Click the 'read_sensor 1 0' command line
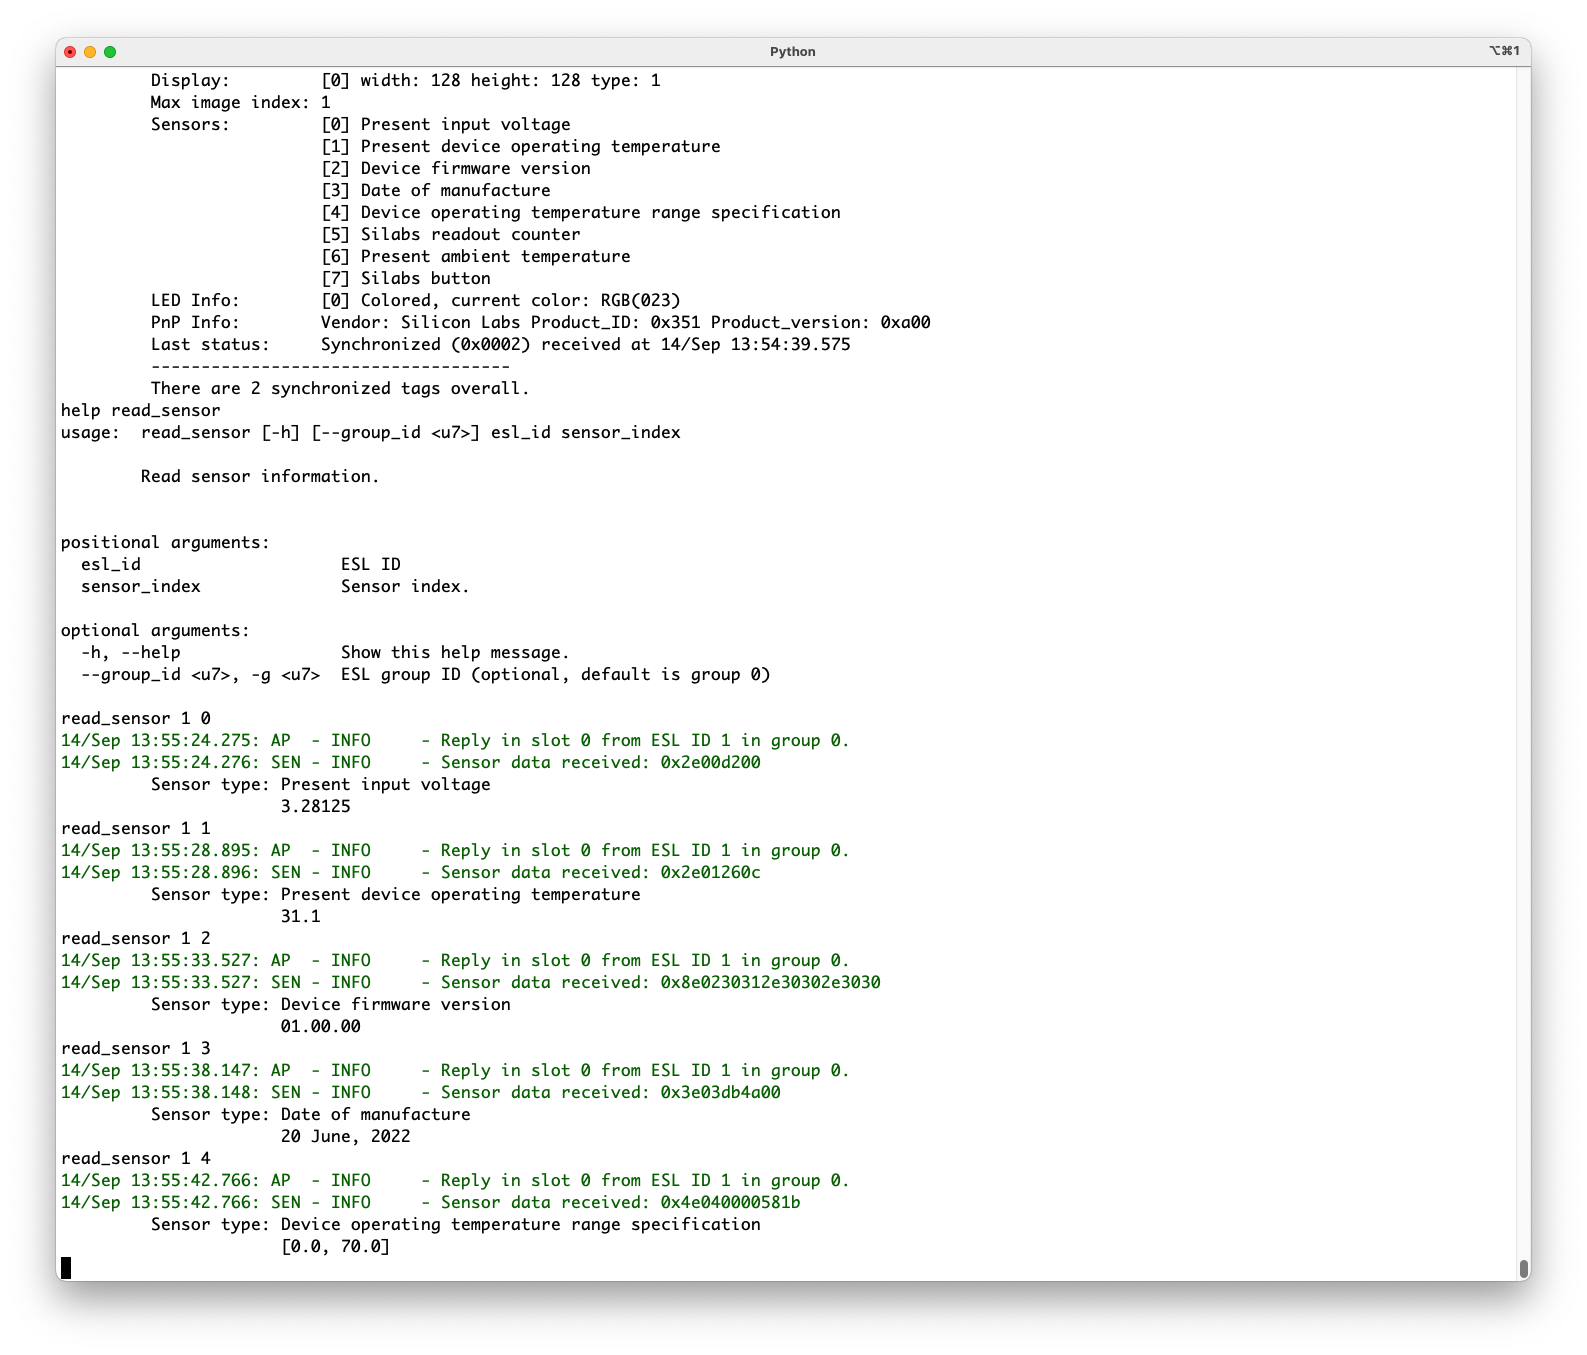This screenshot has width=1587, height=1355. [135, 718]
